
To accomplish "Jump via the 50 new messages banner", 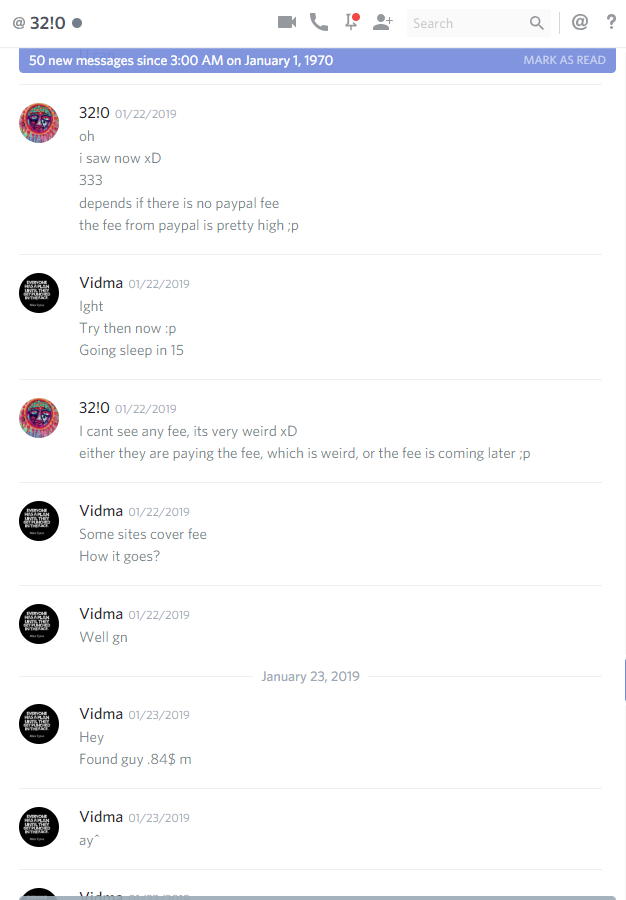I will 317,60.
